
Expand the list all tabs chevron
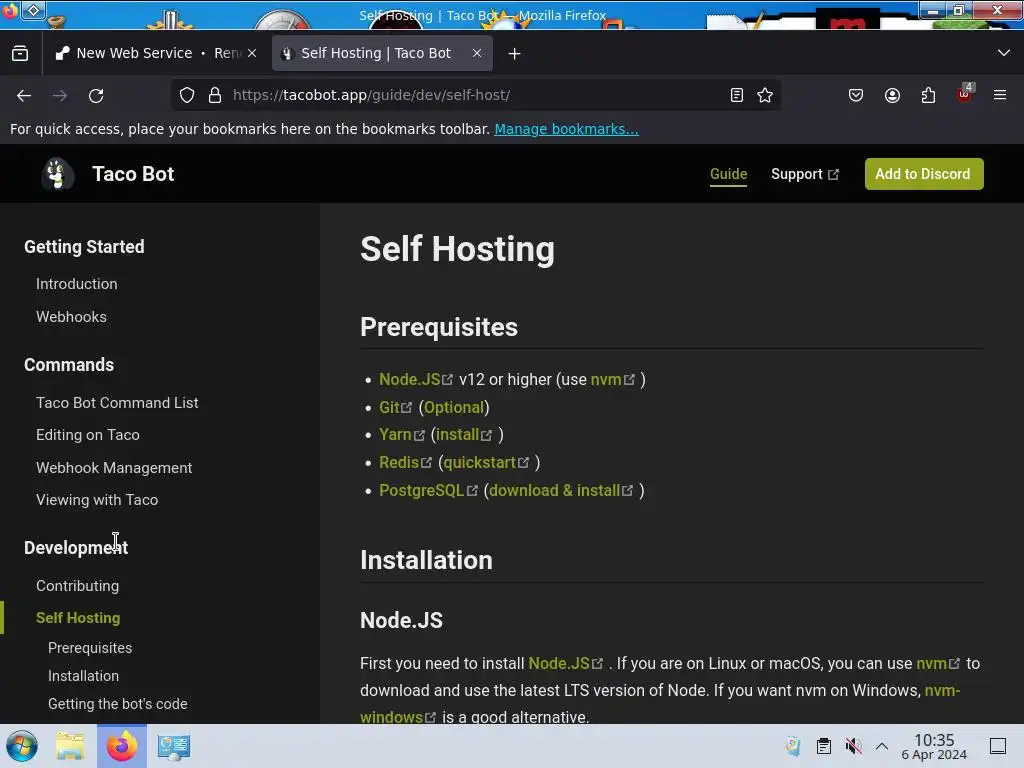tap(1004, 53)
